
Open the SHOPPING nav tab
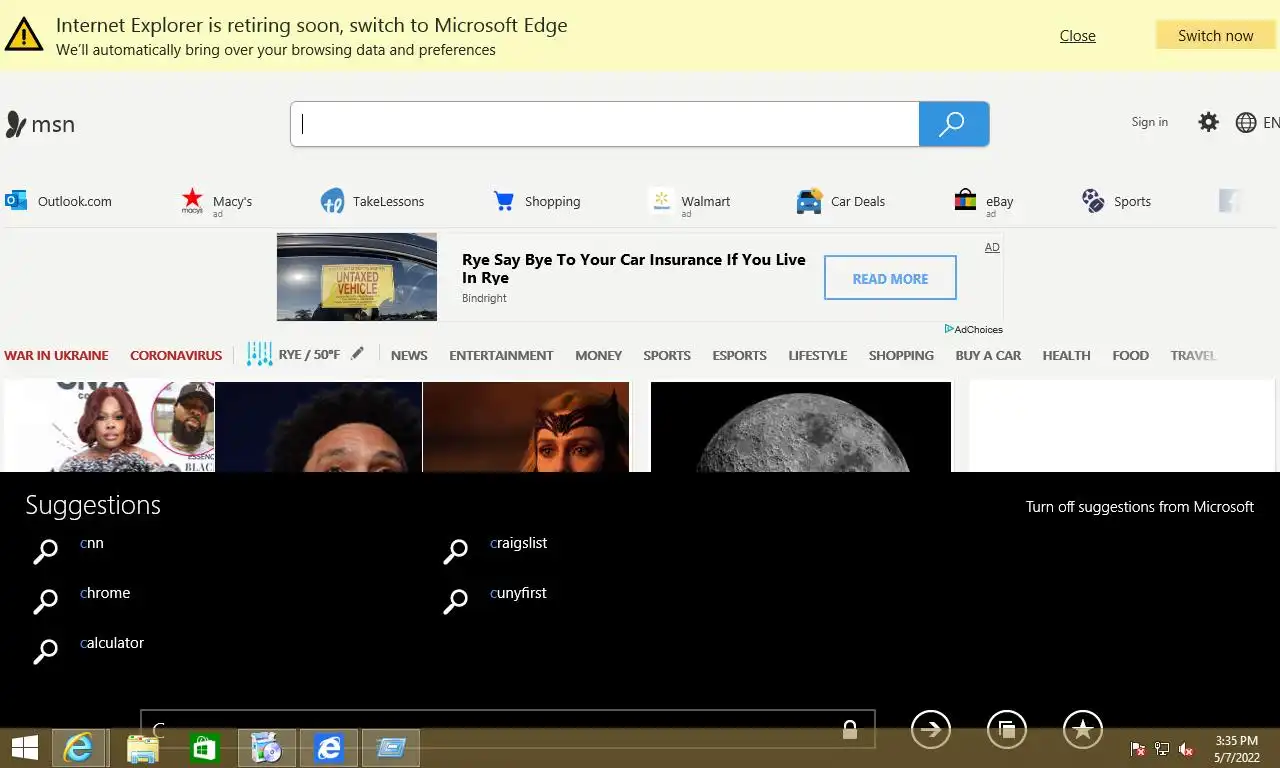(901, 355)
